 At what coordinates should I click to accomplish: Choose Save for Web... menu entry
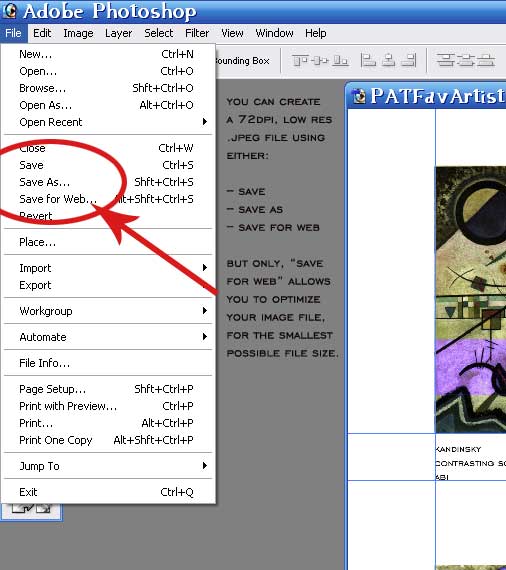(x=108, y=199)
